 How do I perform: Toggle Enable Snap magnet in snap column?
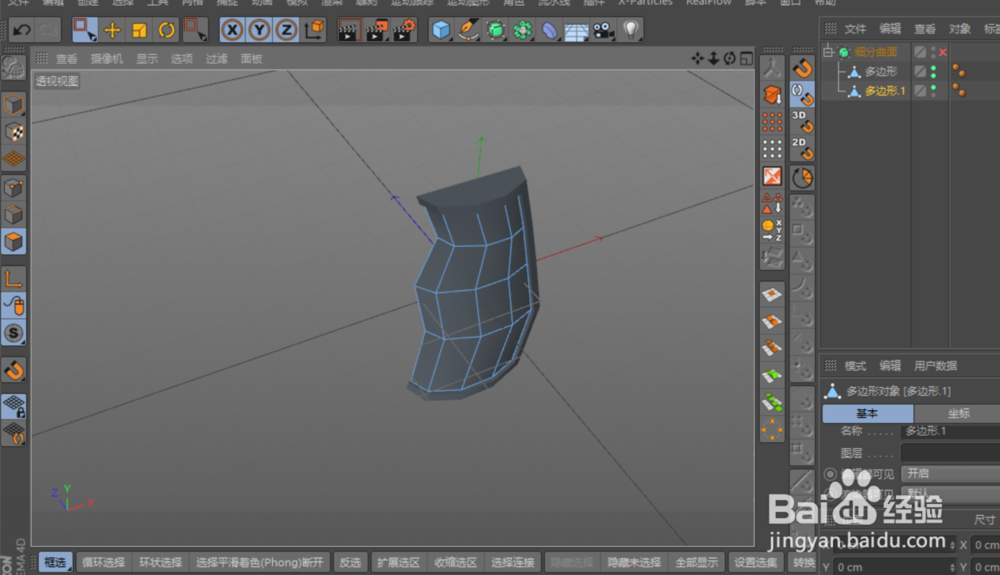[802, 68]
